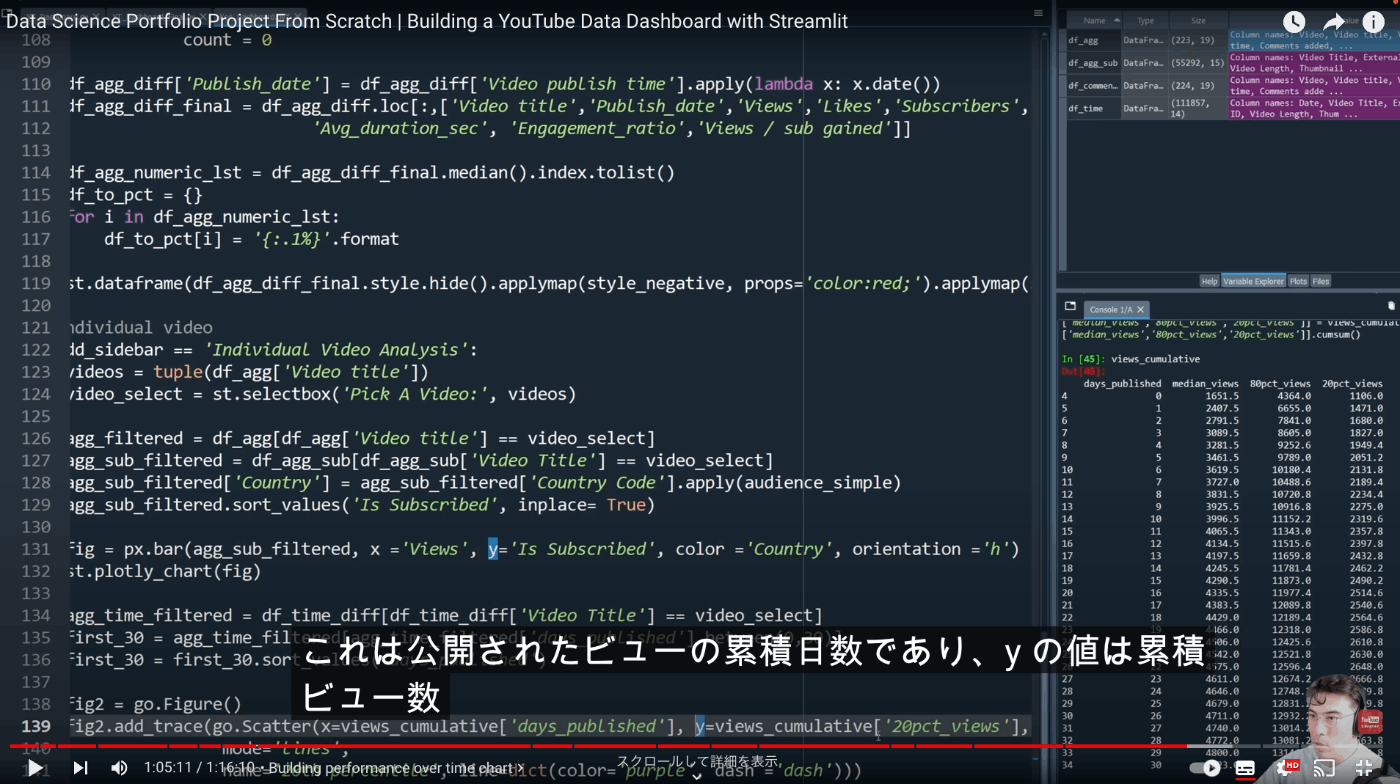Cast video to another screen
Viewport: 1400px width, 784px height.
click(1324, 768)
